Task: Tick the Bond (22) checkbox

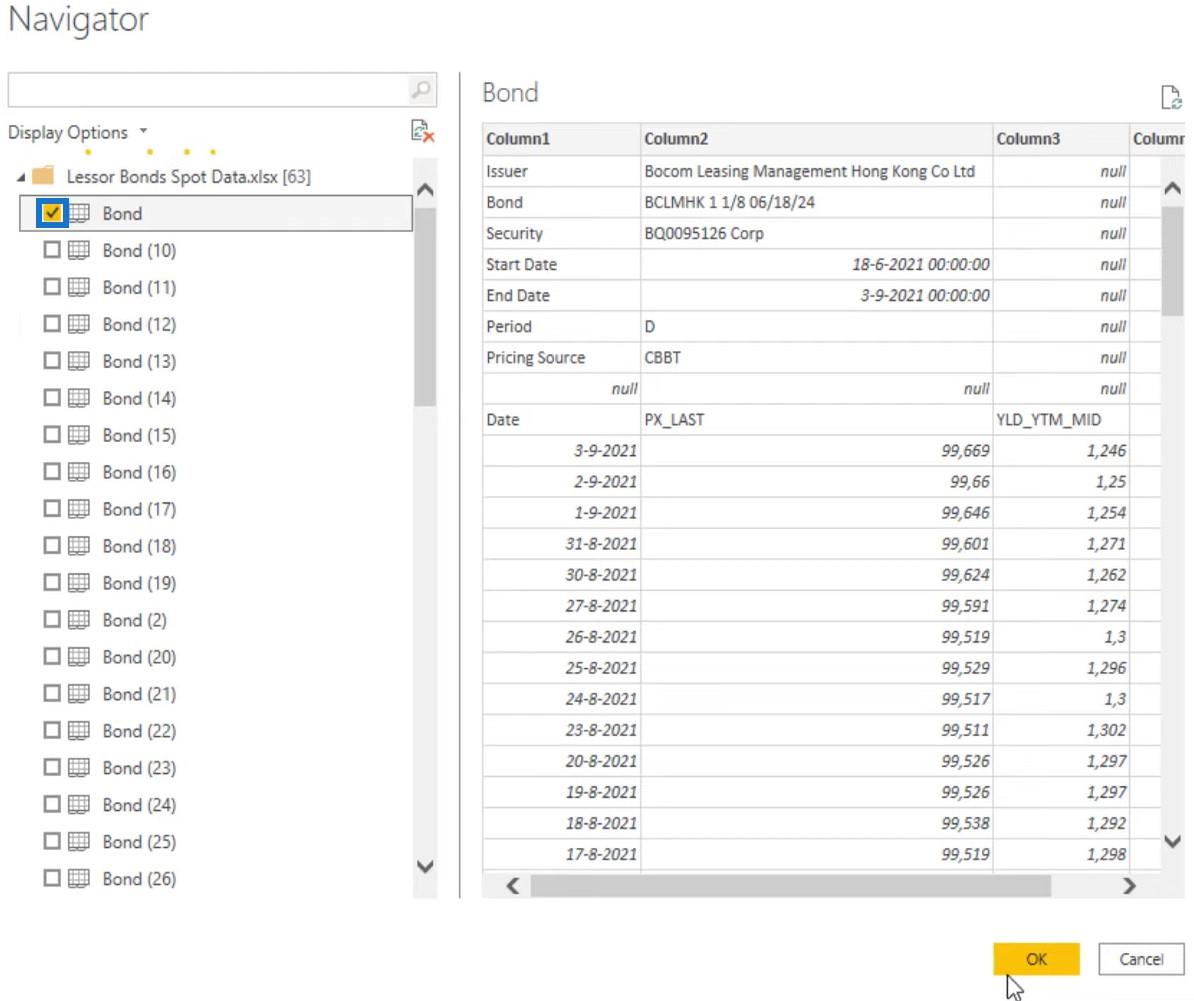Action: point(52,731)
